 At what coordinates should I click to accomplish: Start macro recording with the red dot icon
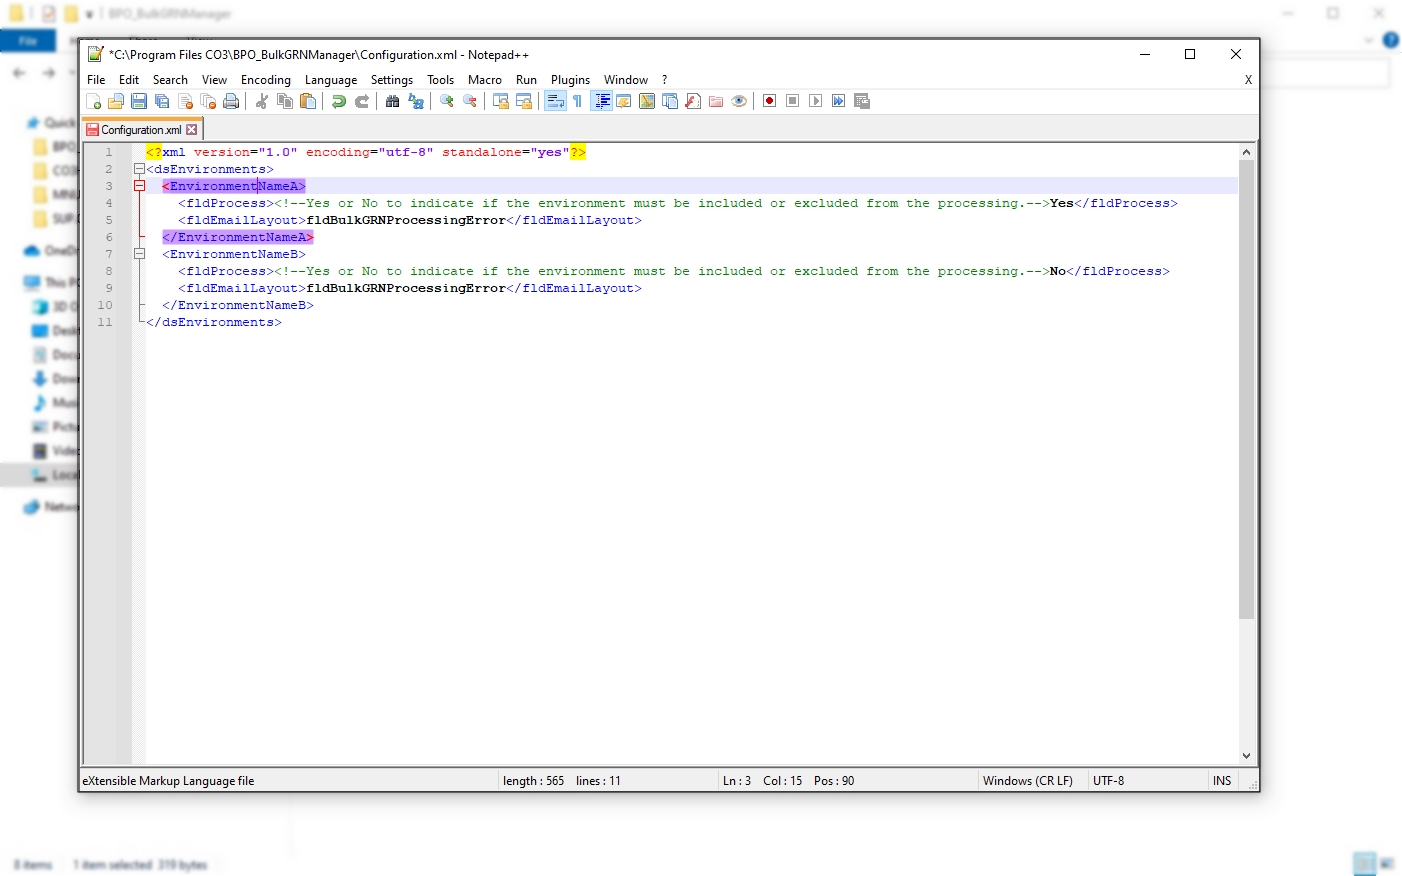pyautogui.click(x=769, y=102)
